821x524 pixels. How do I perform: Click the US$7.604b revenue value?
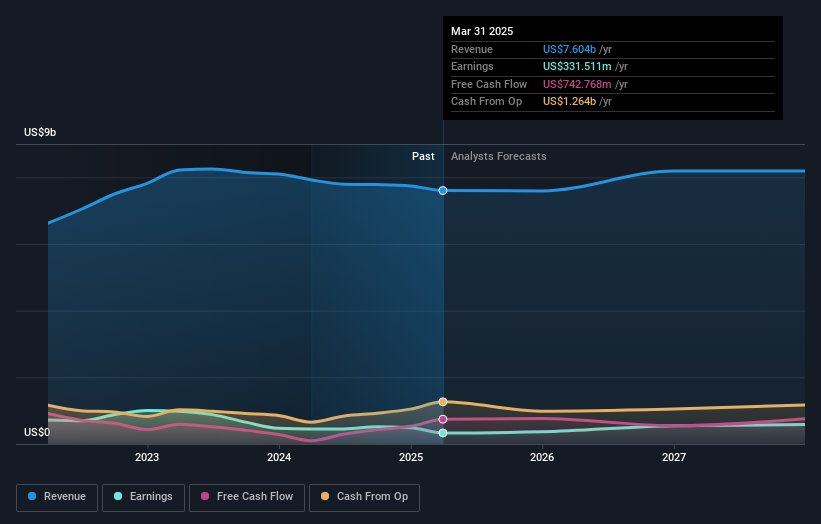[569, 49]
